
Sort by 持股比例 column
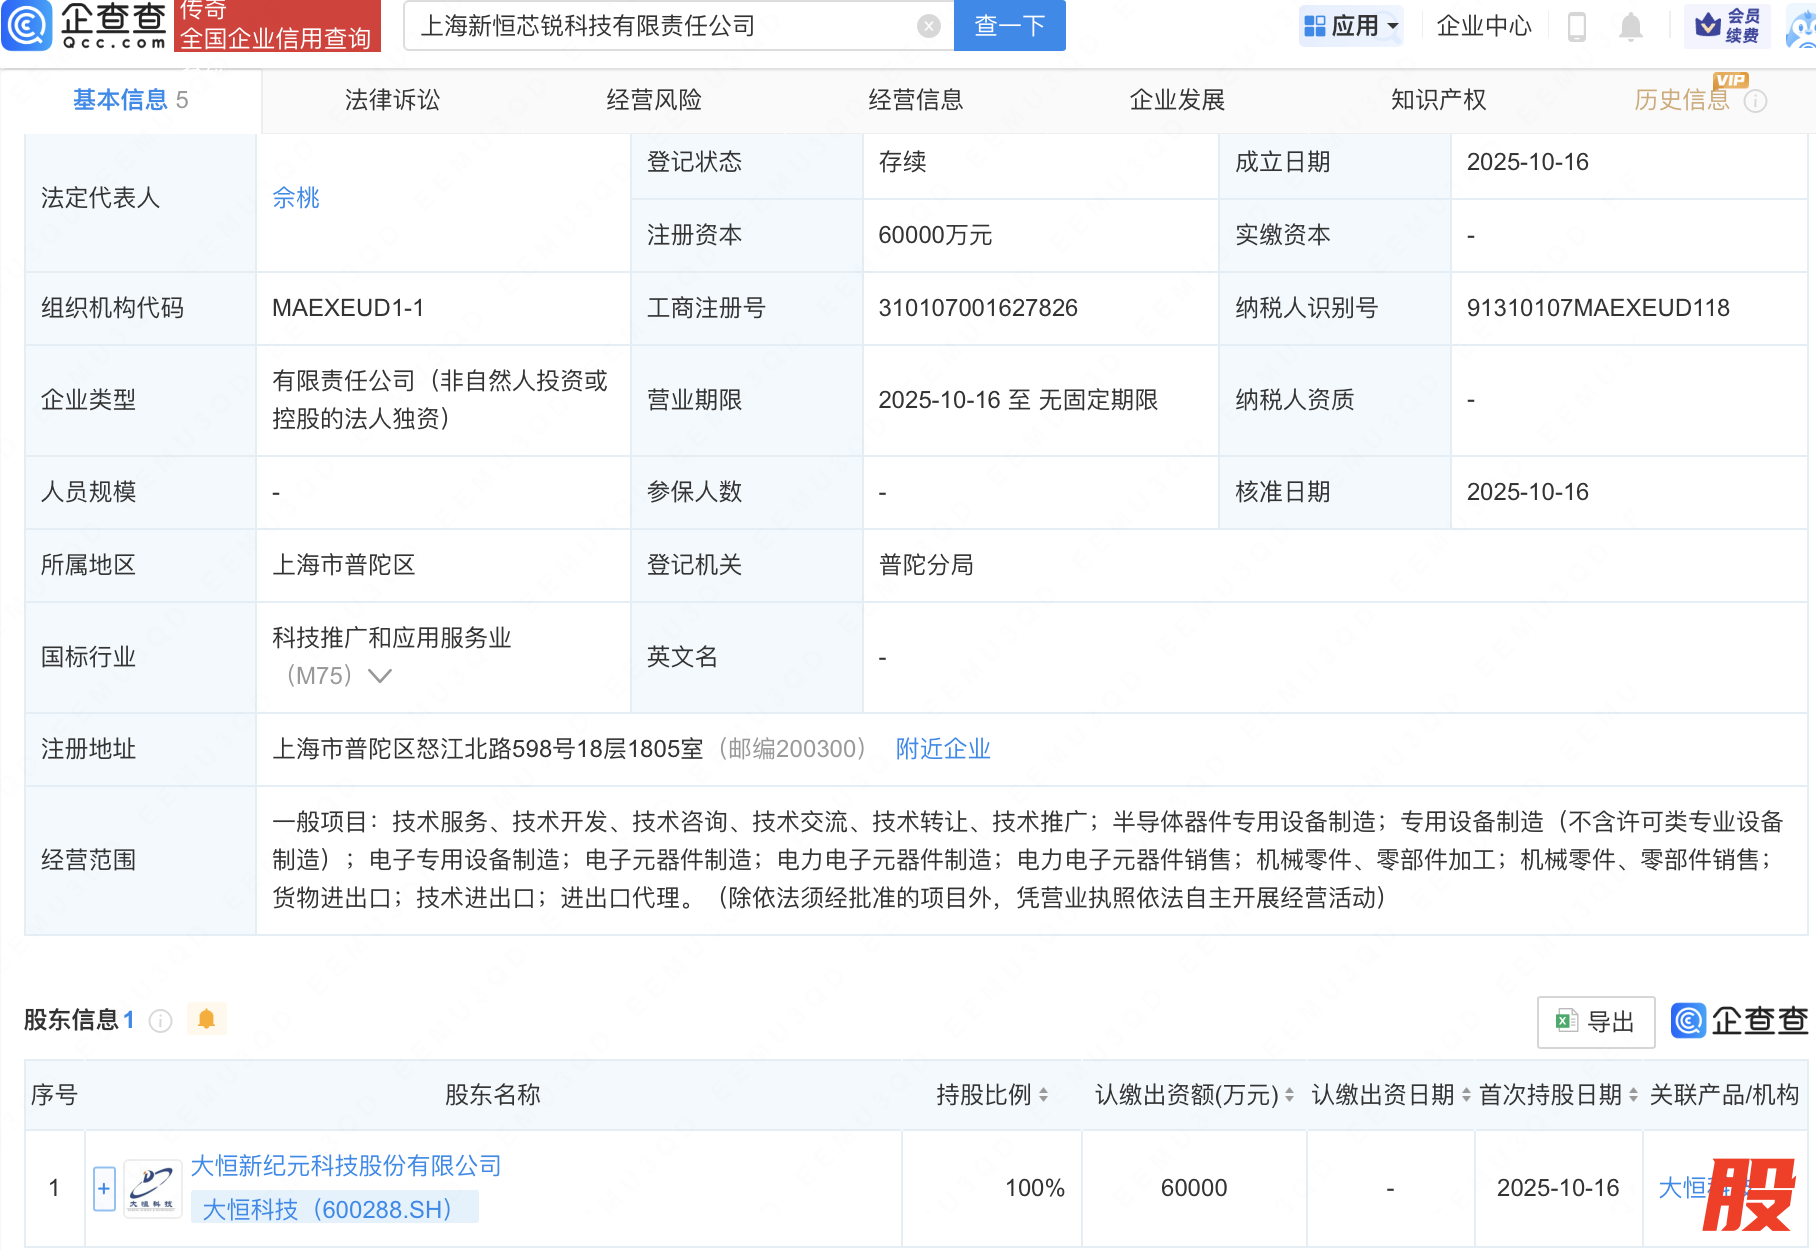pyautogui.click(x=1043, y=1095)
